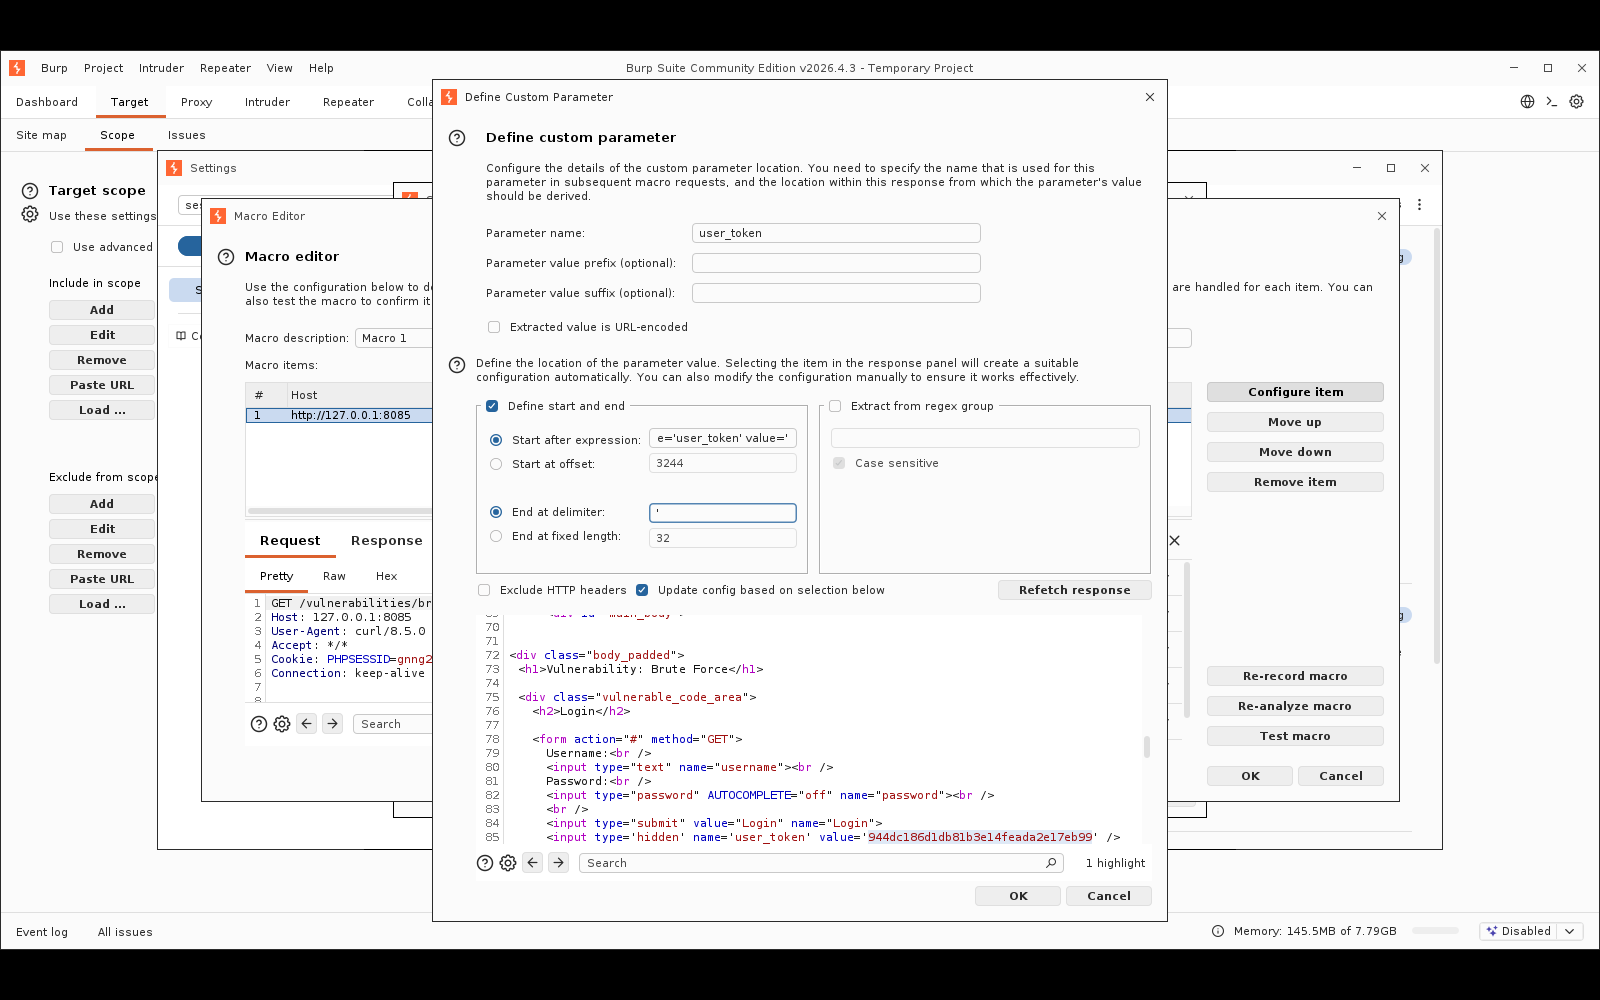Screen dimensions: 1600x1000
Task: Switch to the Proxy tab
Action: (x=197, y=102)
